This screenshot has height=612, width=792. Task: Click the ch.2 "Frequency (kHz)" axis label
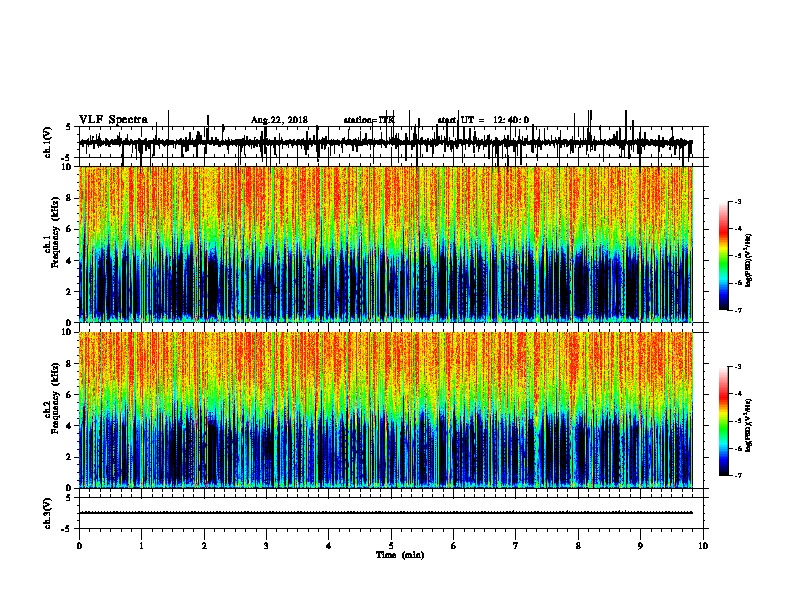(x=54, y=399)
